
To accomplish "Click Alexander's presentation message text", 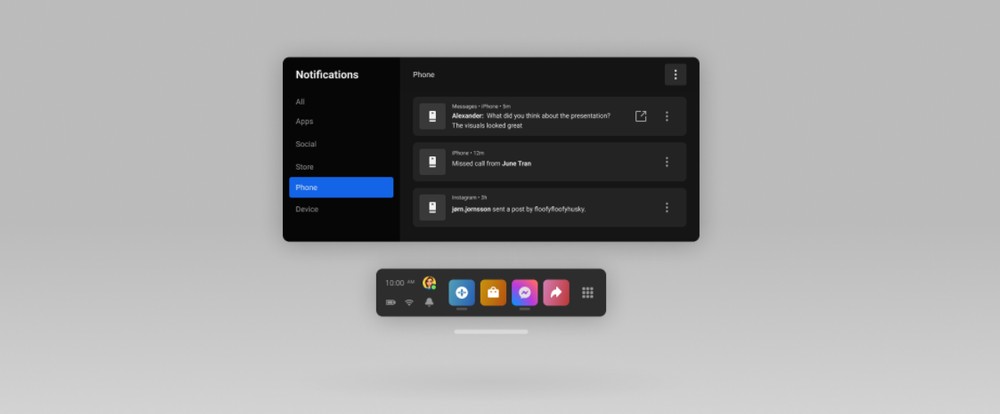I will click(531, 121).
